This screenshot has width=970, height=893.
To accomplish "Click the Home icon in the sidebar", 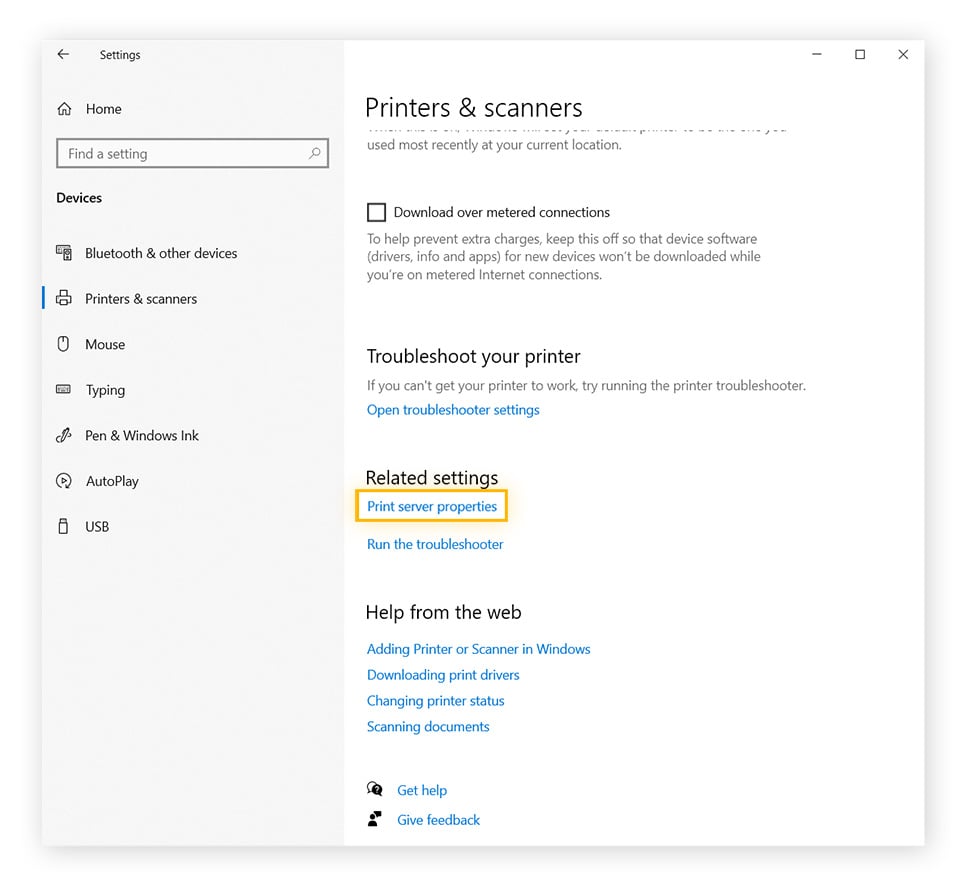I will coord(62,108).
